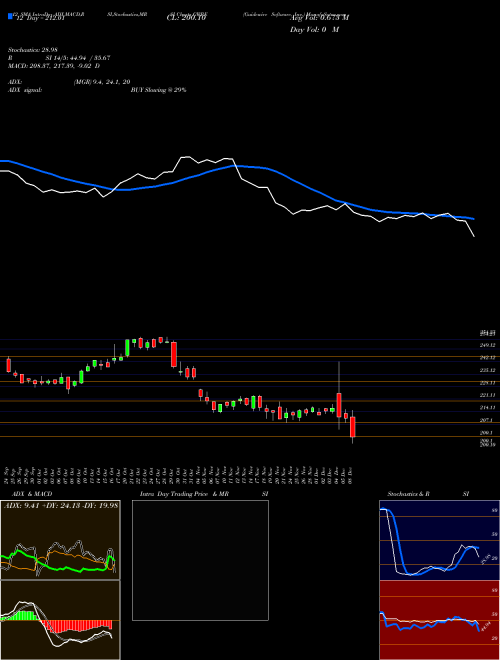Click the 'BUY Slowing @ 29%' signal text
This screenshot has width=500, height=660.
159,90
